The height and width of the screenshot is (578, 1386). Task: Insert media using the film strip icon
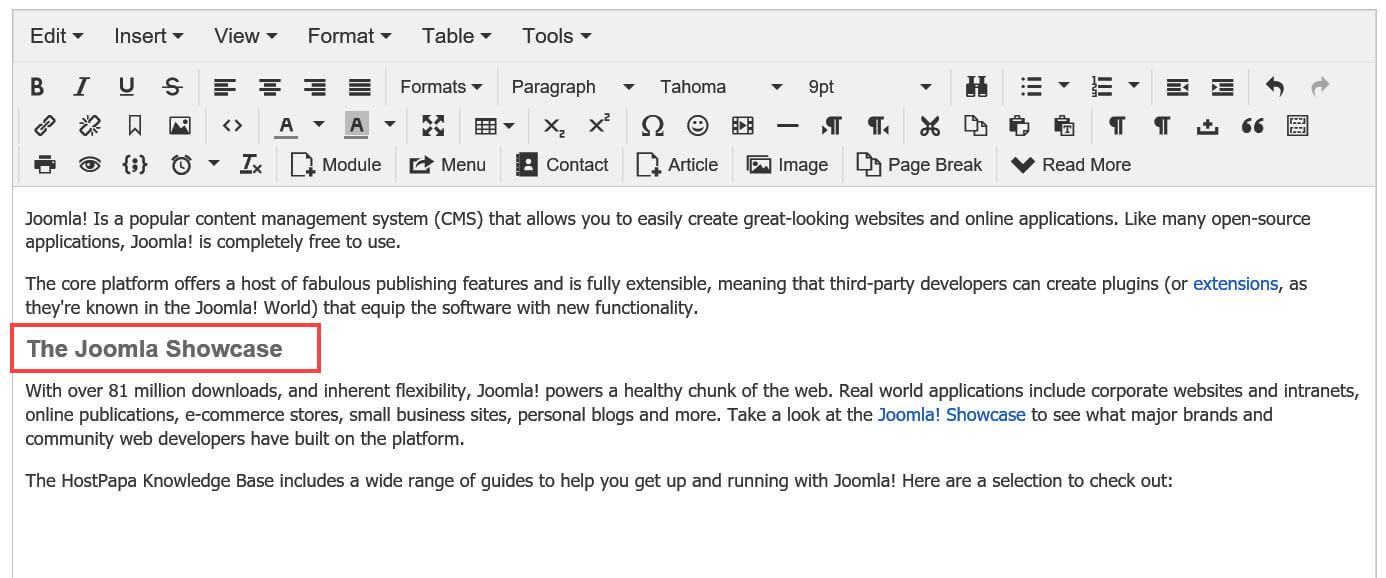742,126
